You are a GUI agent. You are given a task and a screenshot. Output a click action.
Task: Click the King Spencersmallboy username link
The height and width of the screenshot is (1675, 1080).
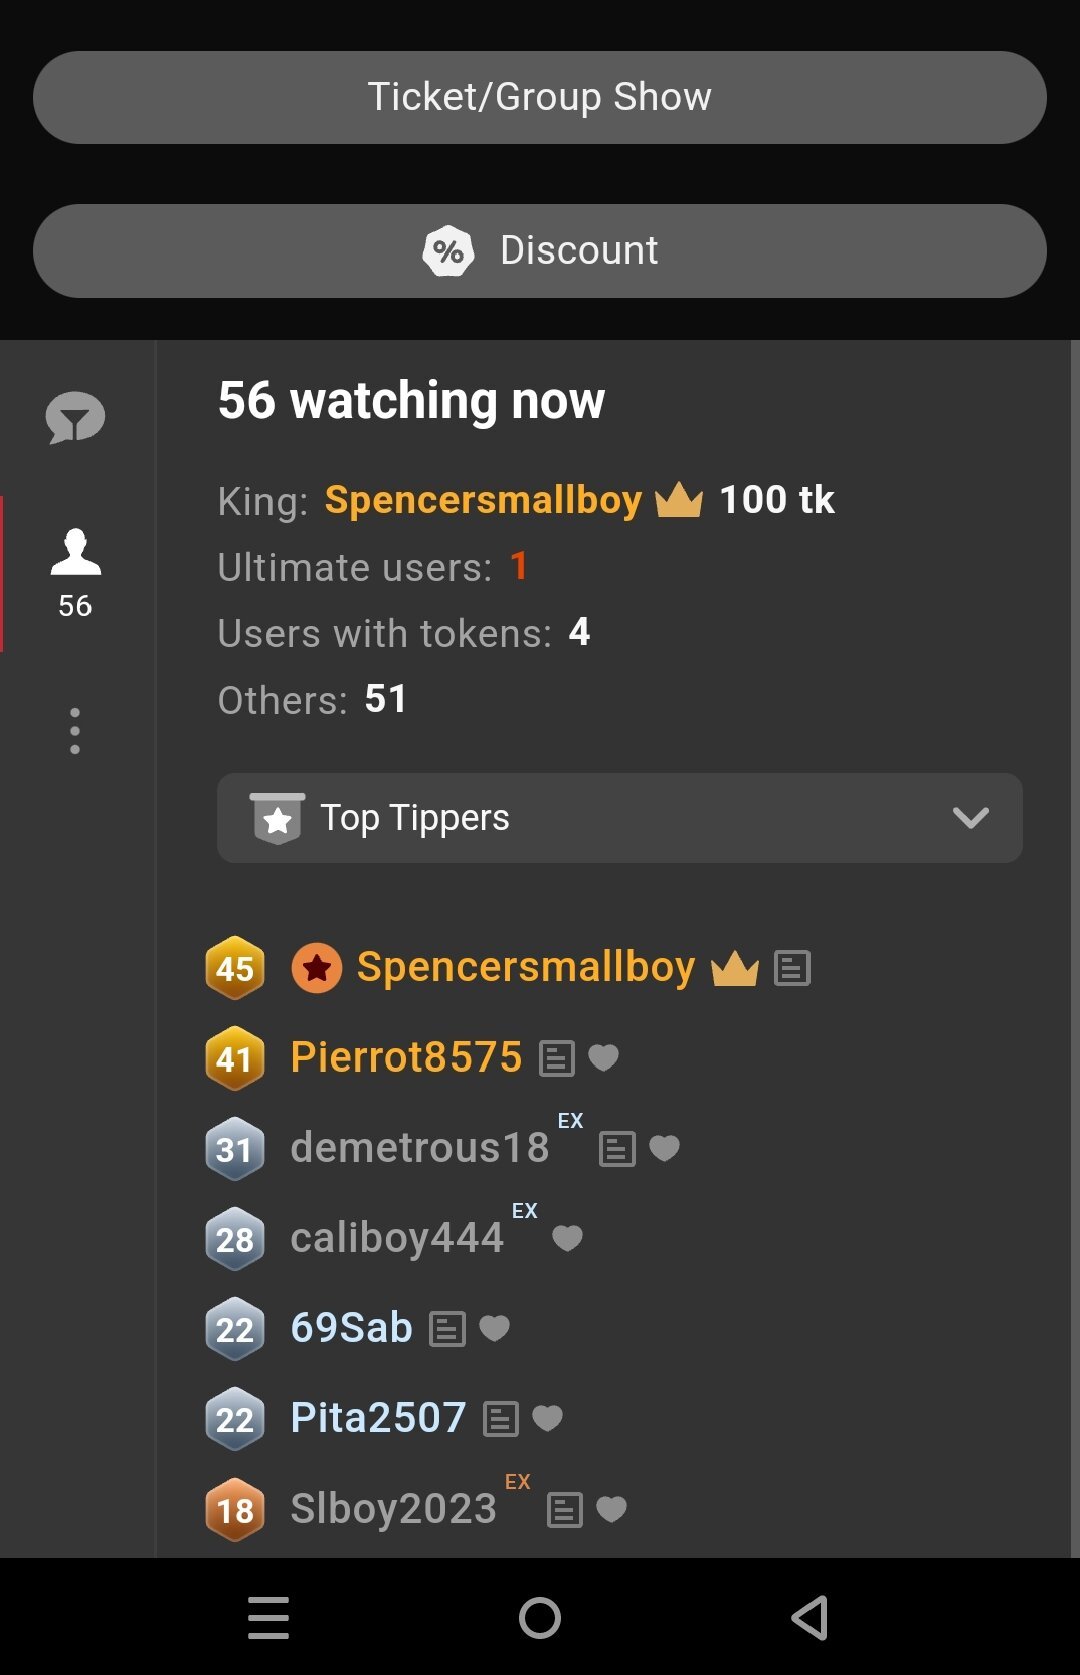483,500
